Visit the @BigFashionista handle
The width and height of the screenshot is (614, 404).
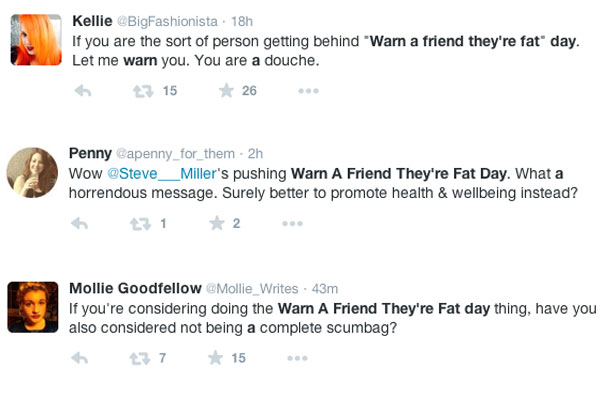click(x=167, y=21)
